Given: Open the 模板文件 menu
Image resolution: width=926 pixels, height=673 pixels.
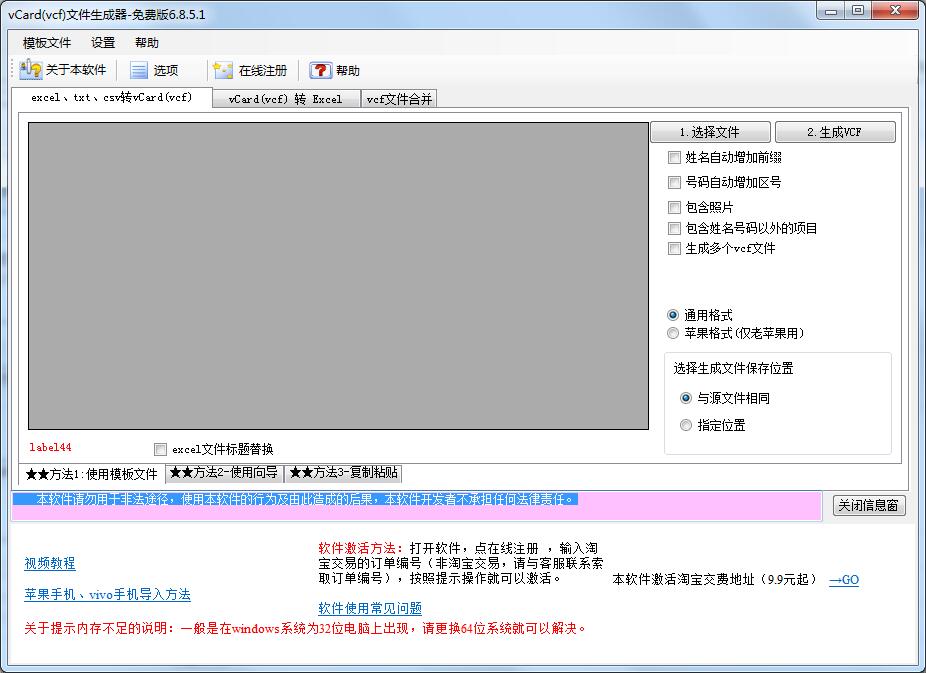Looking at the screenshot, I should [x=44, y=42].
